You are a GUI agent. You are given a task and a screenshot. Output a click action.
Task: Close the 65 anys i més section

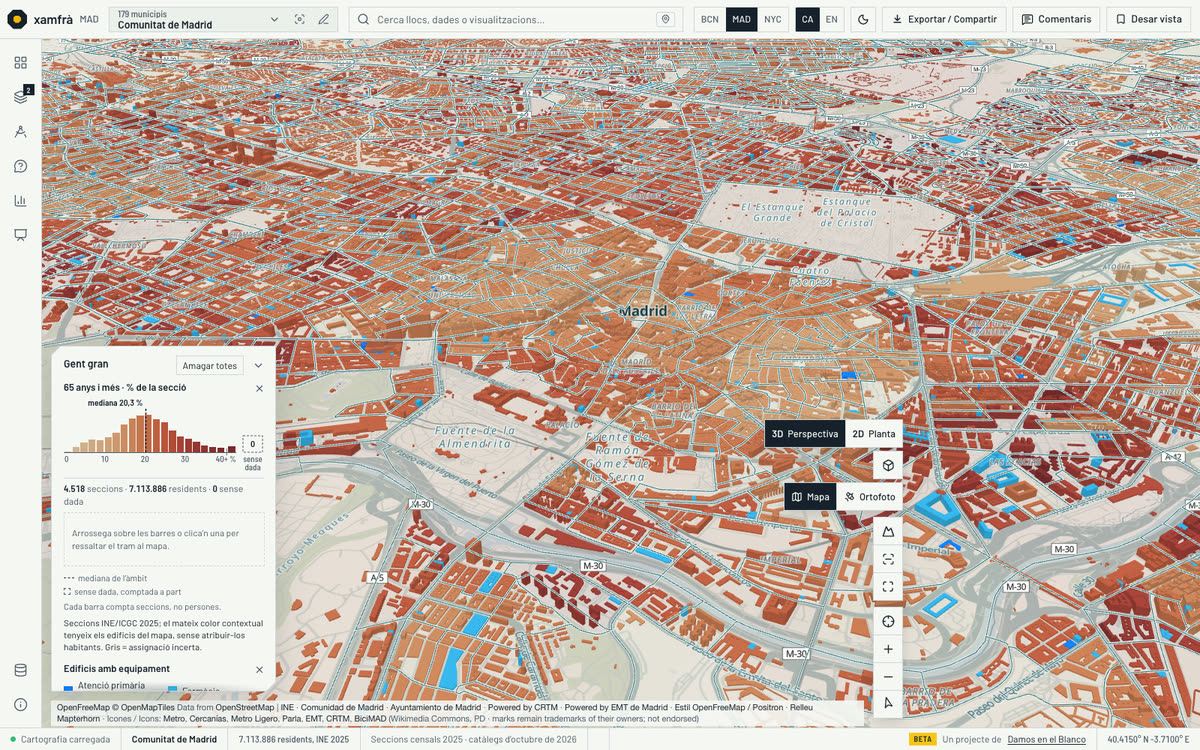(x=259, y=388)
